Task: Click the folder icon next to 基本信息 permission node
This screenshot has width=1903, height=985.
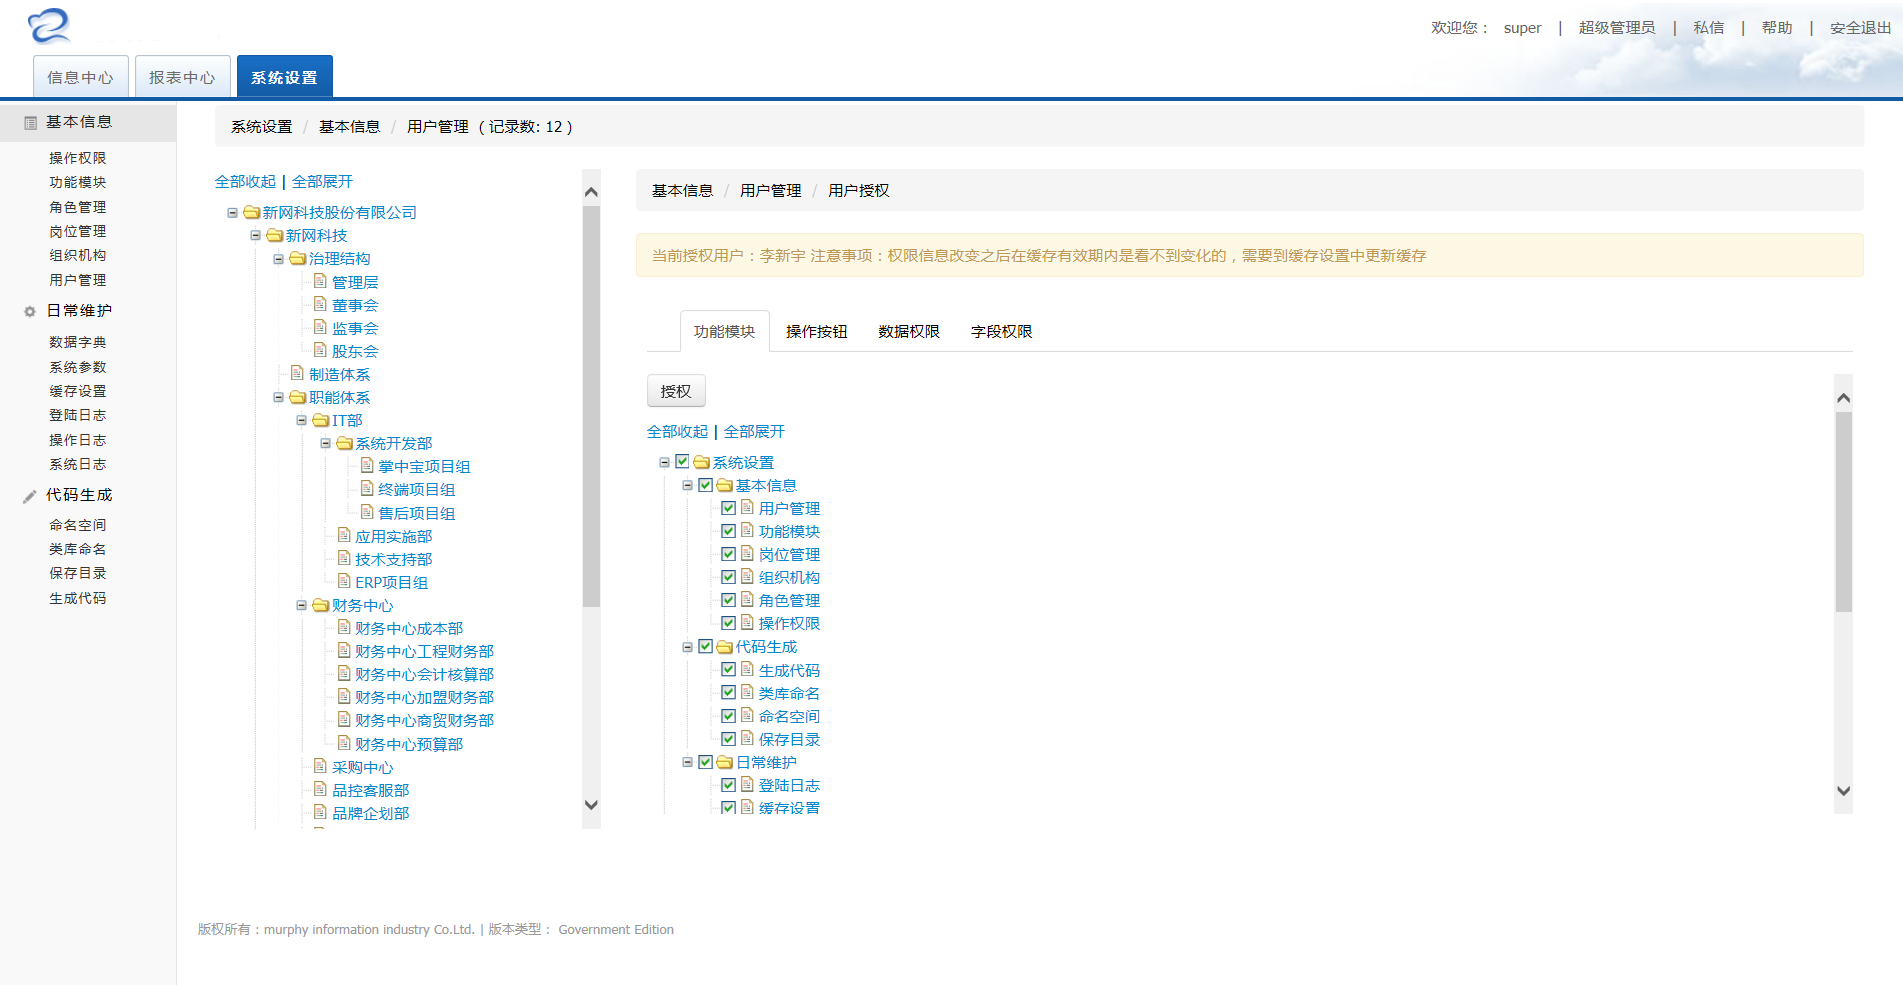Action: pyautogui.click(x=725, y=485)
